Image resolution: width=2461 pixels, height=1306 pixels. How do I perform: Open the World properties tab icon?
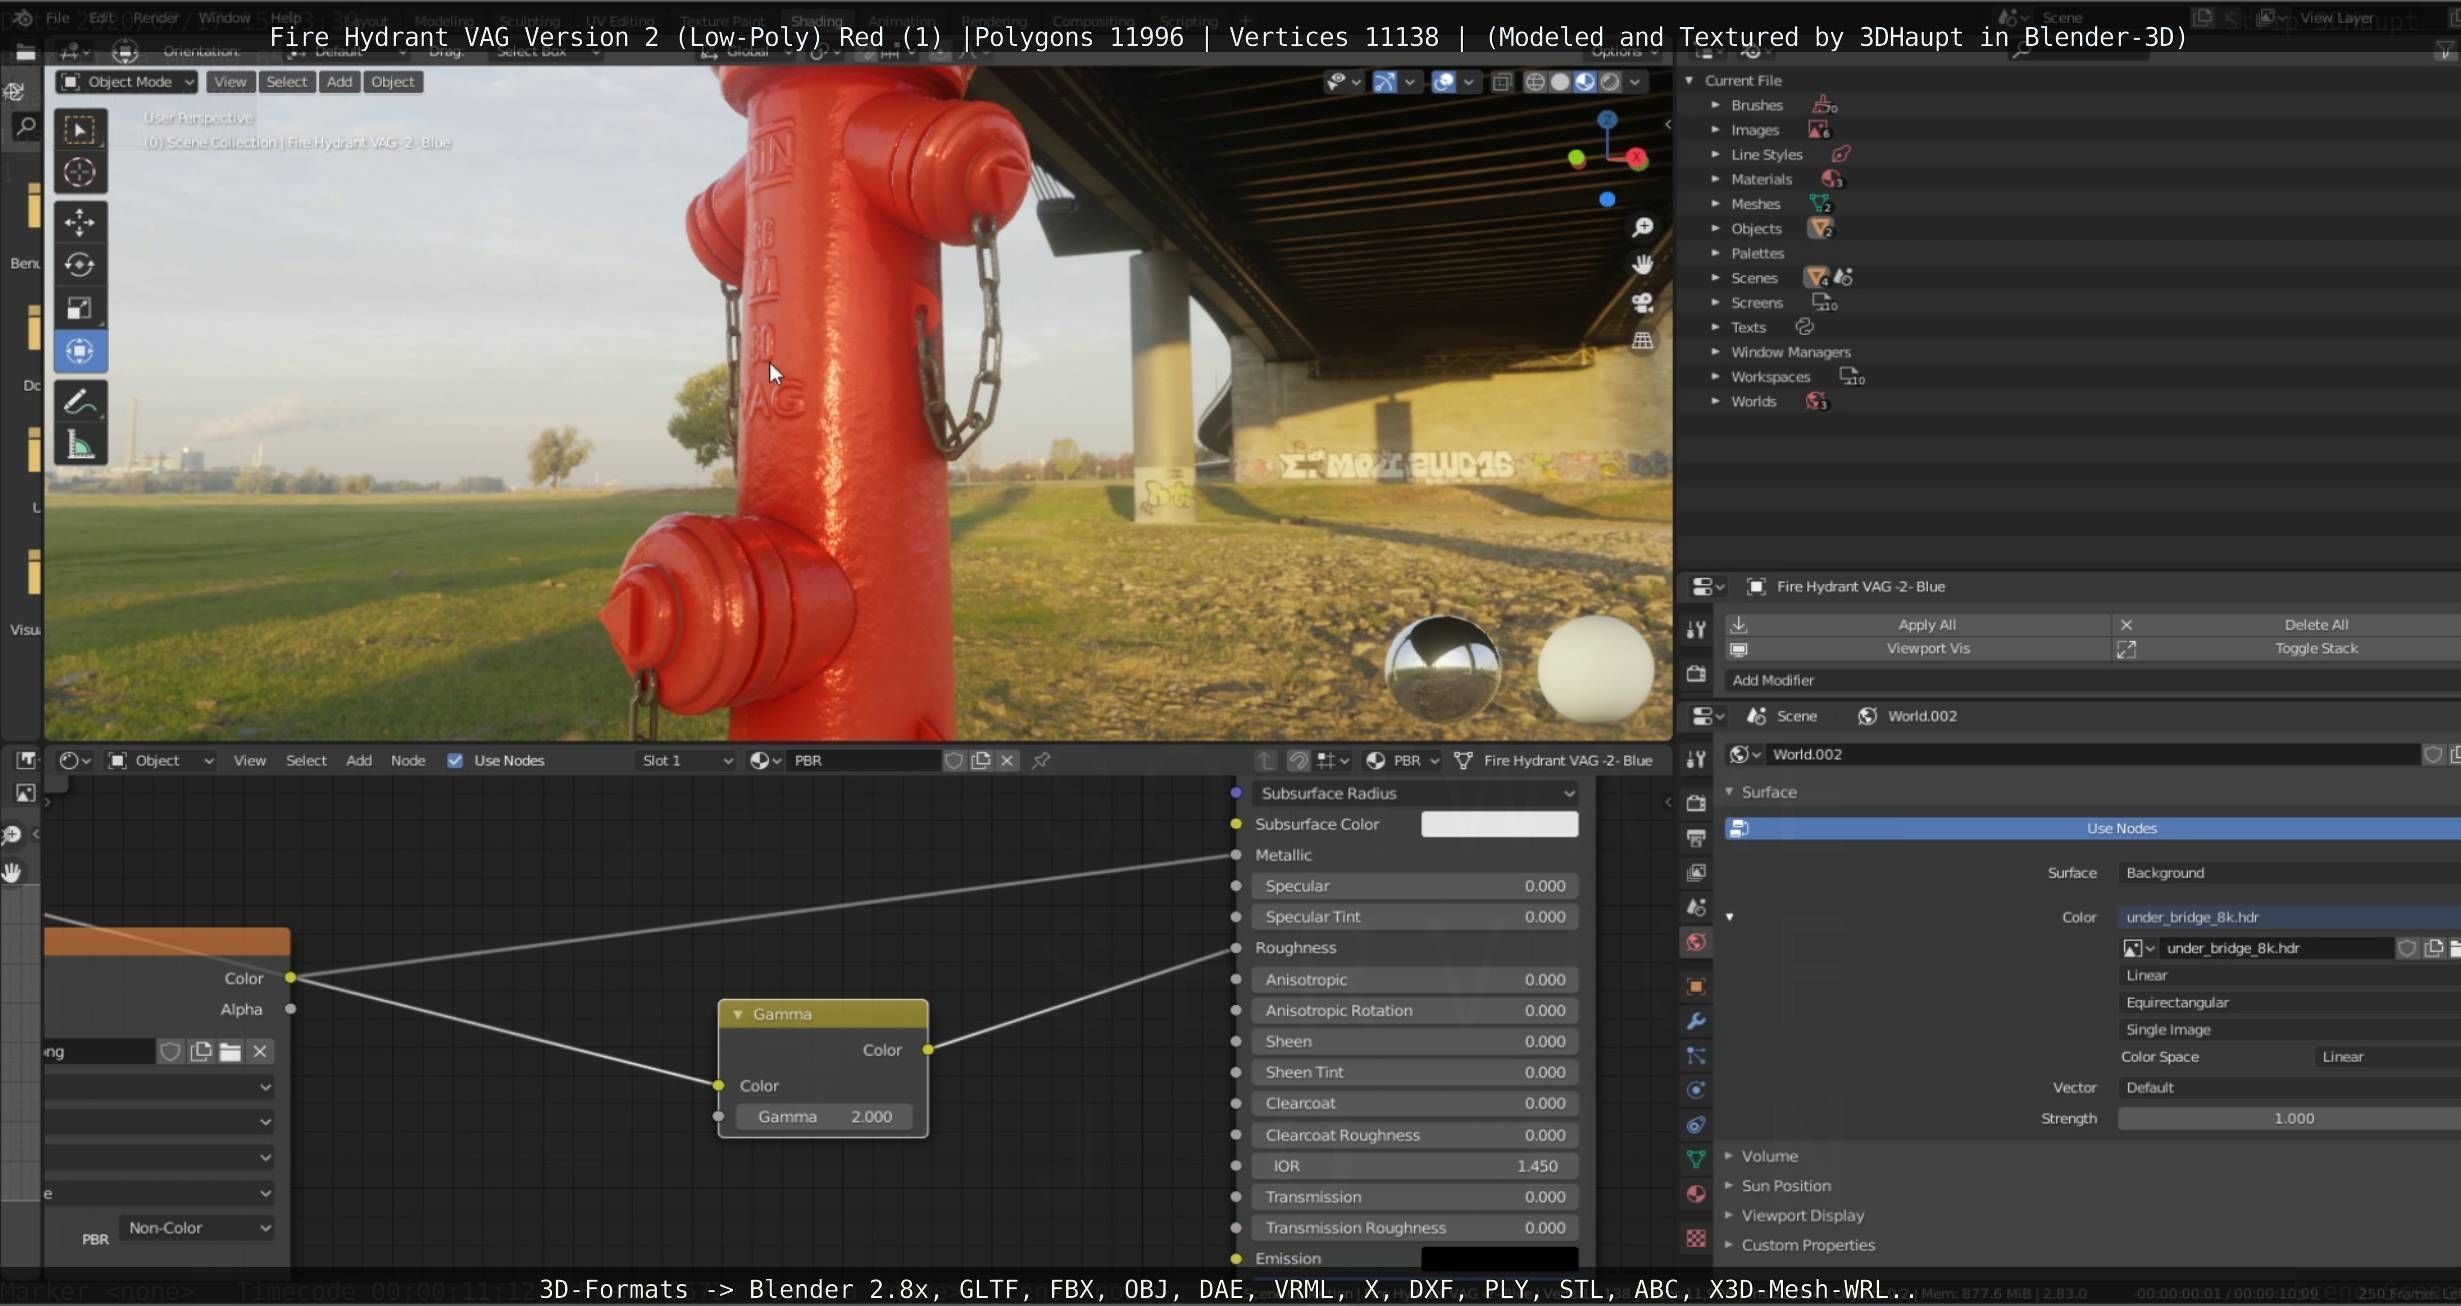[x=1696, y=942]
